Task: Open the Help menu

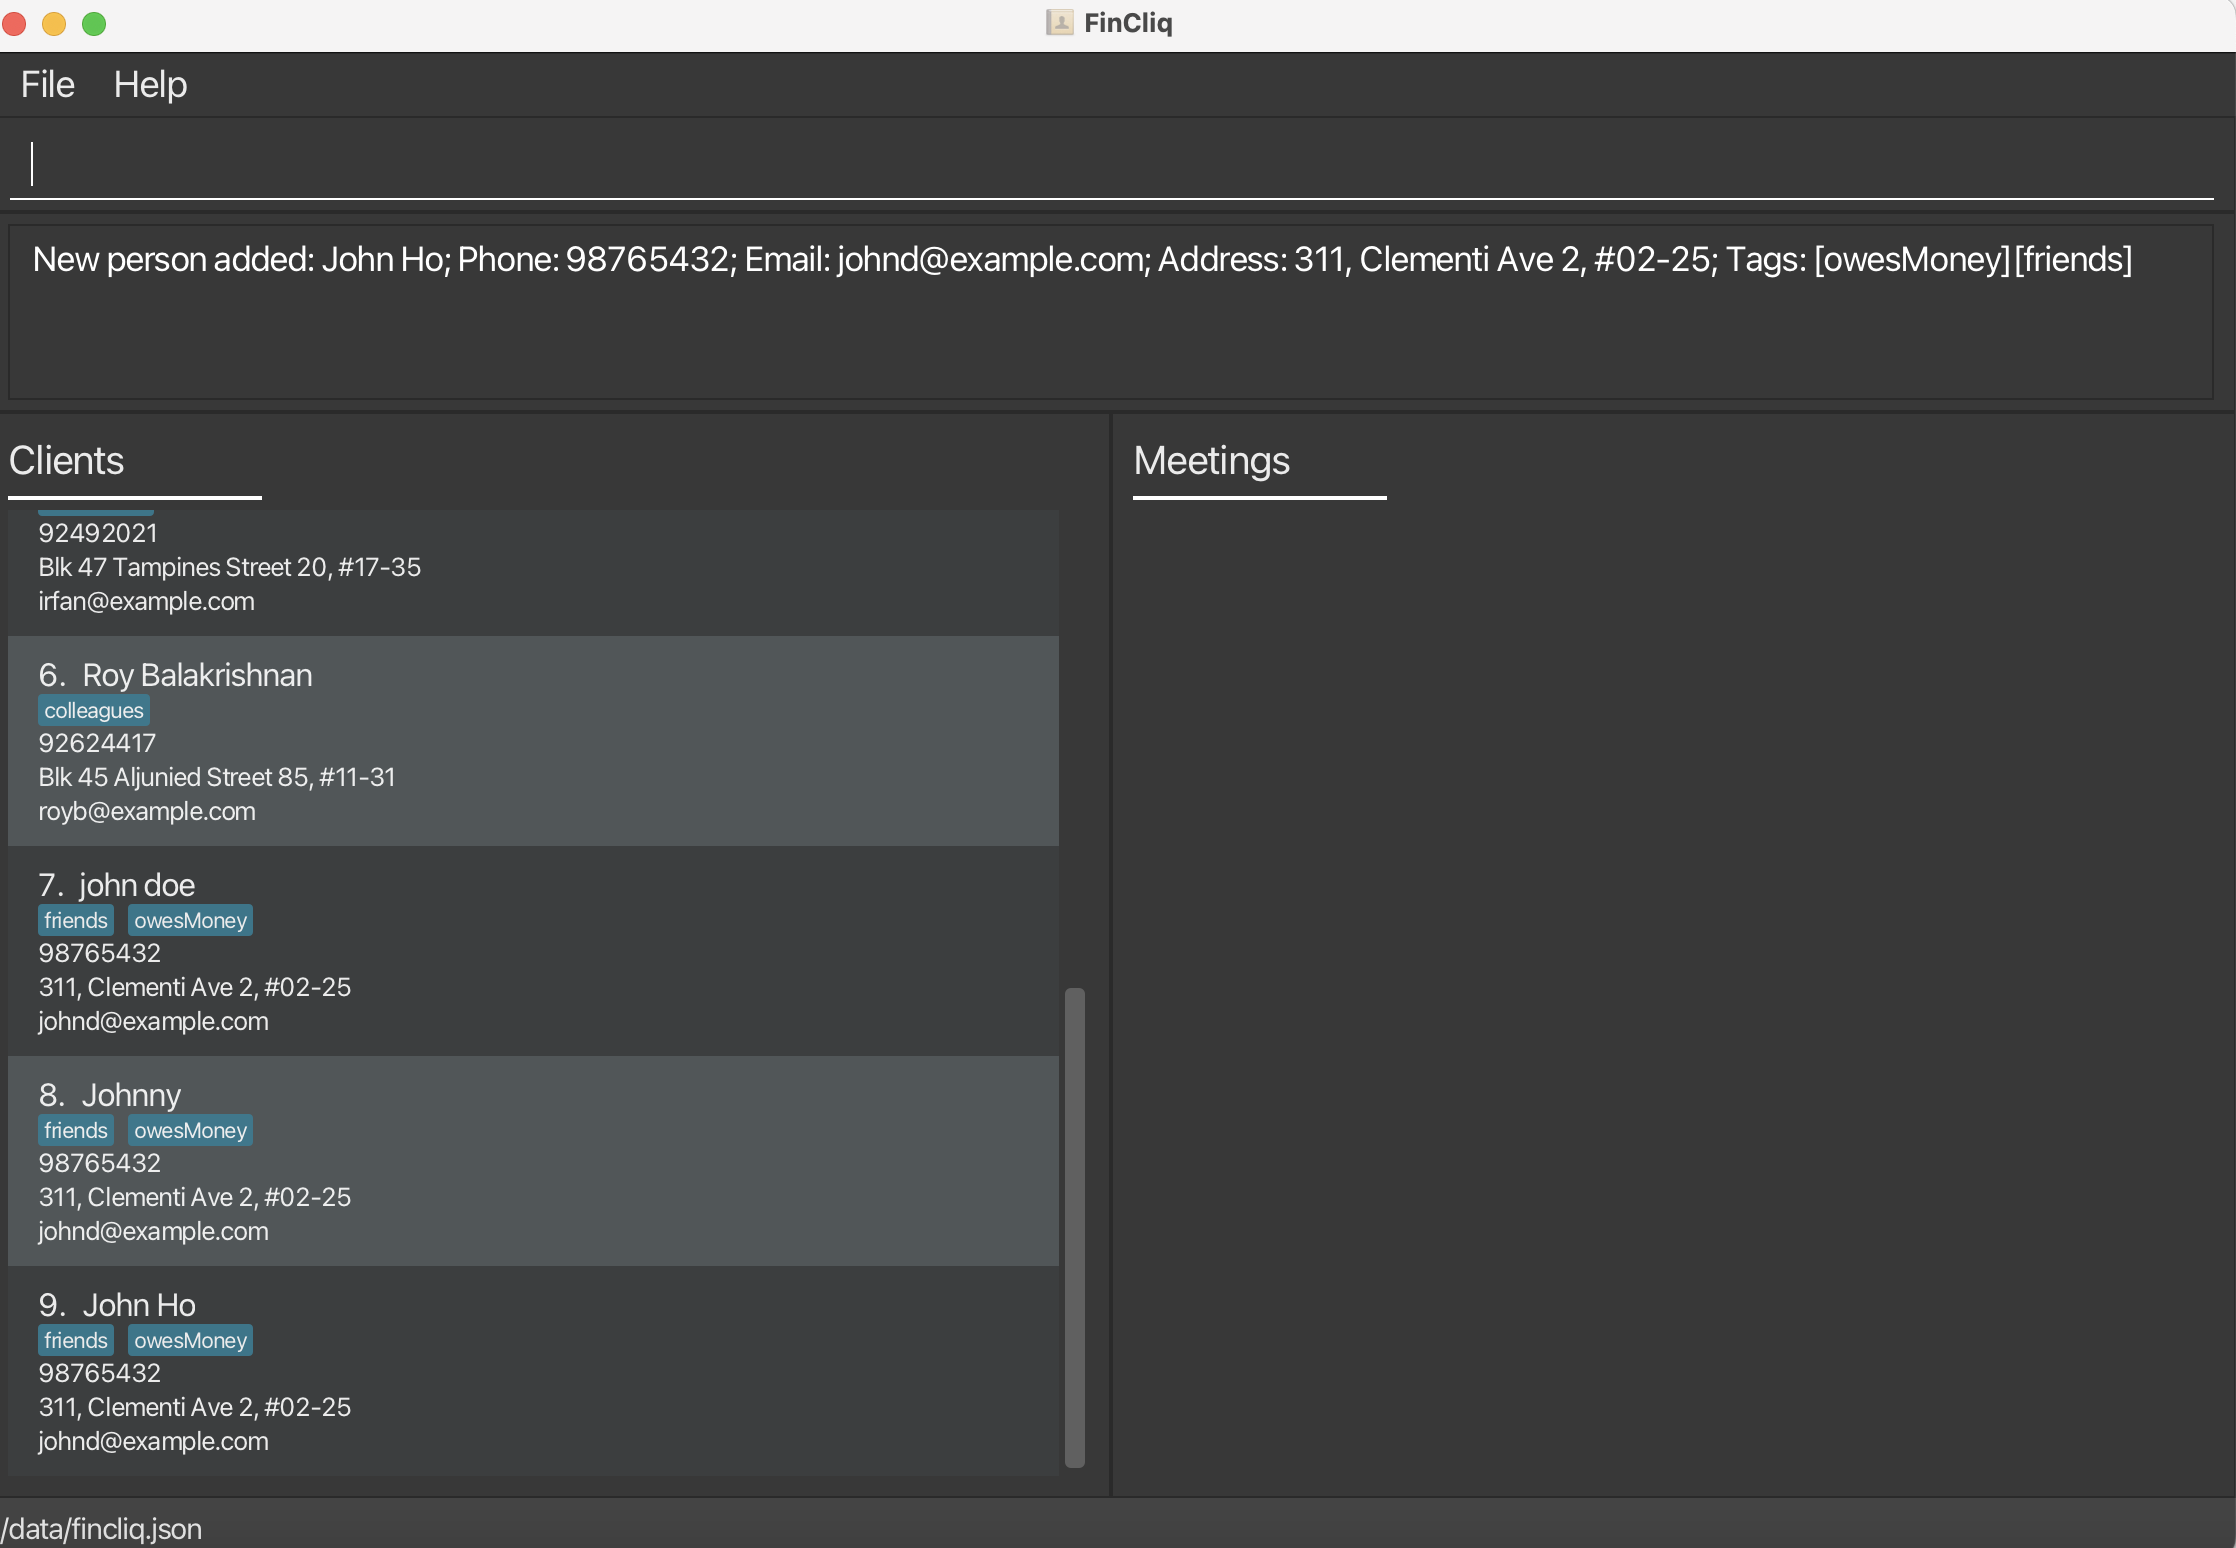Action: 150,85
